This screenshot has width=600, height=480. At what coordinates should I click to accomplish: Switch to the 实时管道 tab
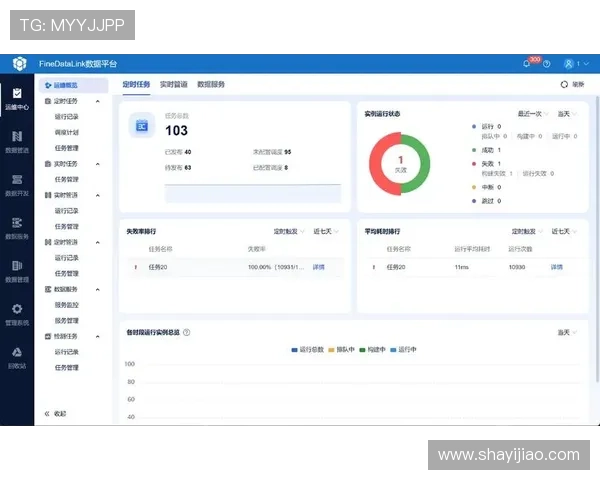173,85
